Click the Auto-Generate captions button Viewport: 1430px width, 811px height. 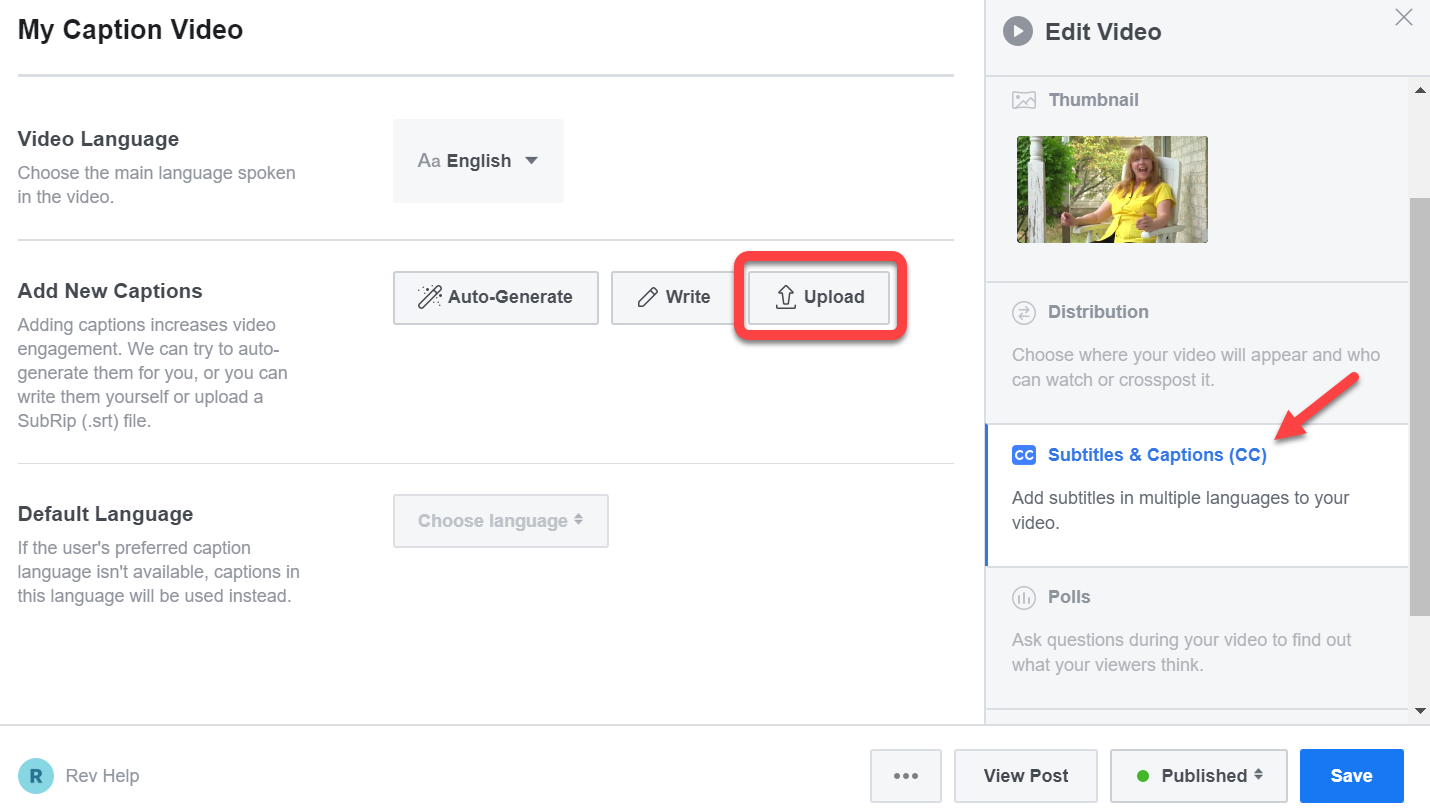coord(496,298)
